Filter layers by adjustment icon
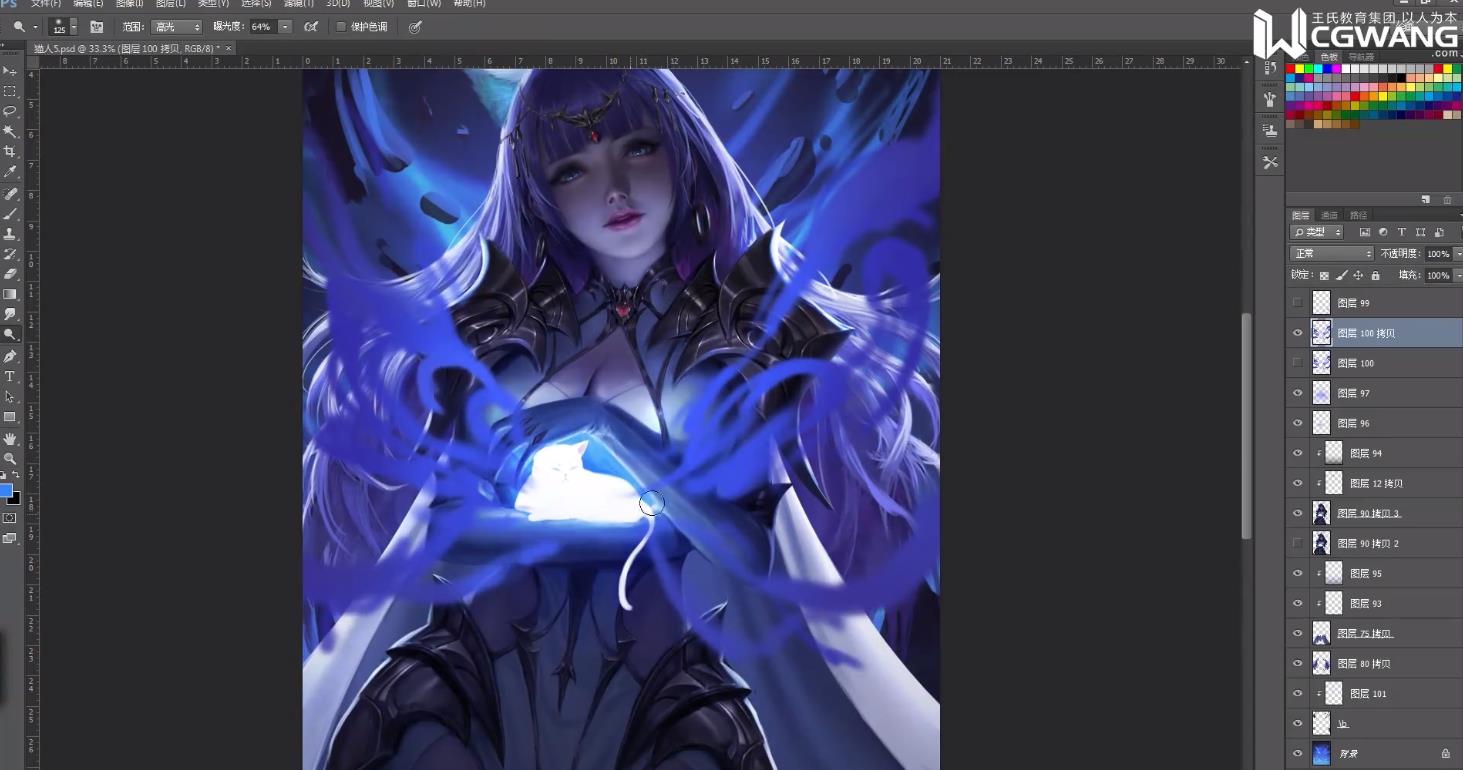 (x=1383, y=232)
